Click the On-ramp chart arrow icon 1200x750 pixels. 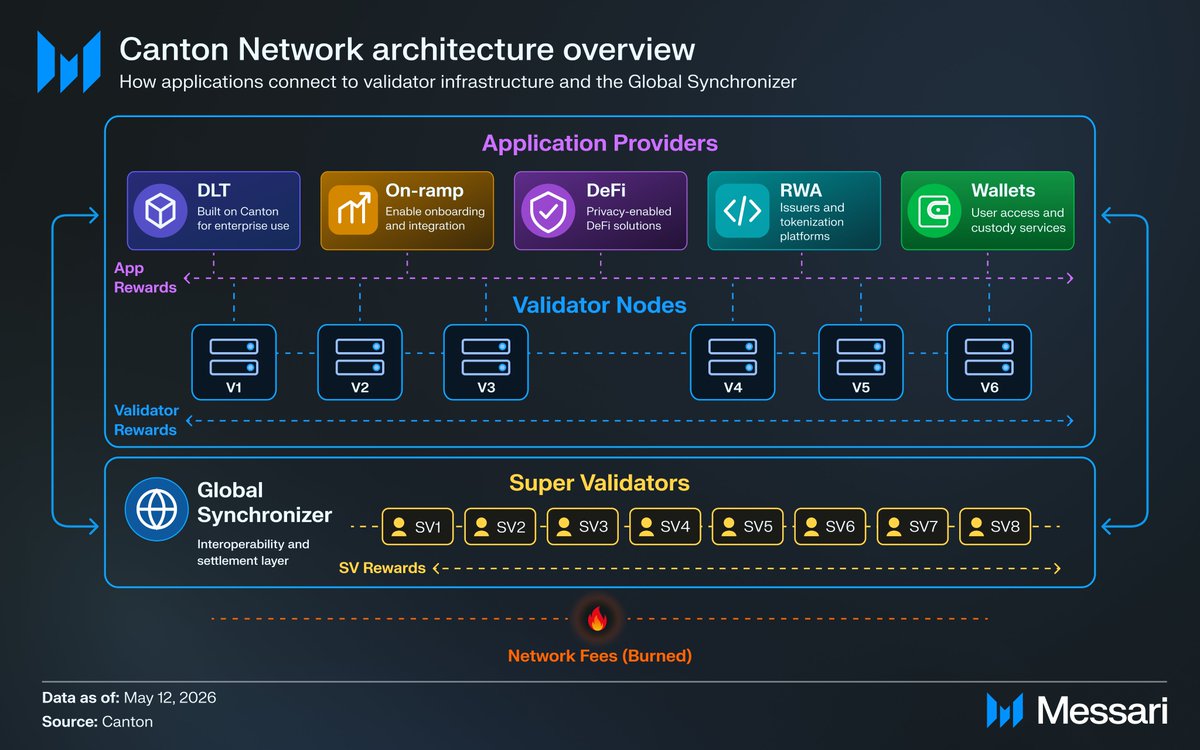coord(353,211)
